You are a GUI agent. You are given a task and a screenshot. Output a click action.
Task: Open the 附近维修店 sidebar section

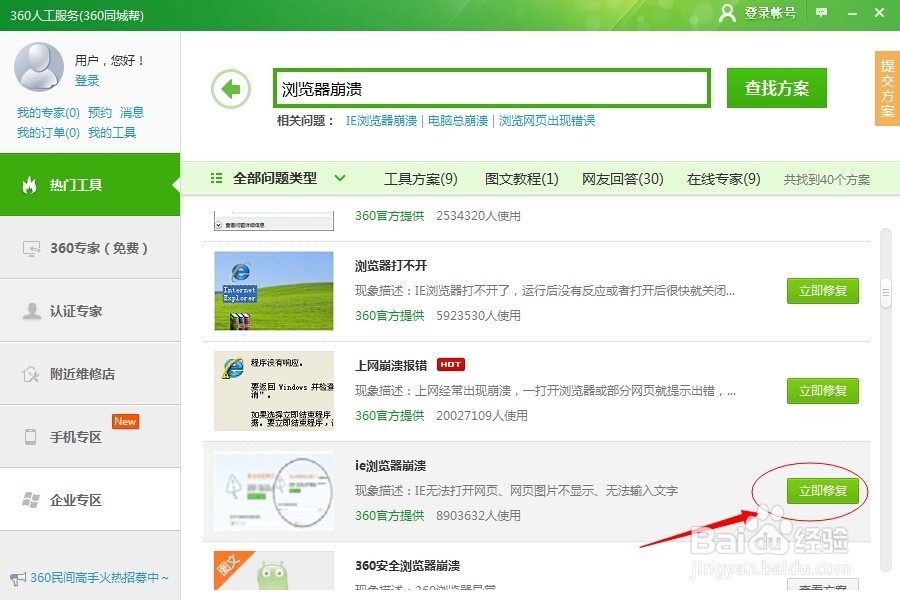pyautogui.click(x=90, y=374)
